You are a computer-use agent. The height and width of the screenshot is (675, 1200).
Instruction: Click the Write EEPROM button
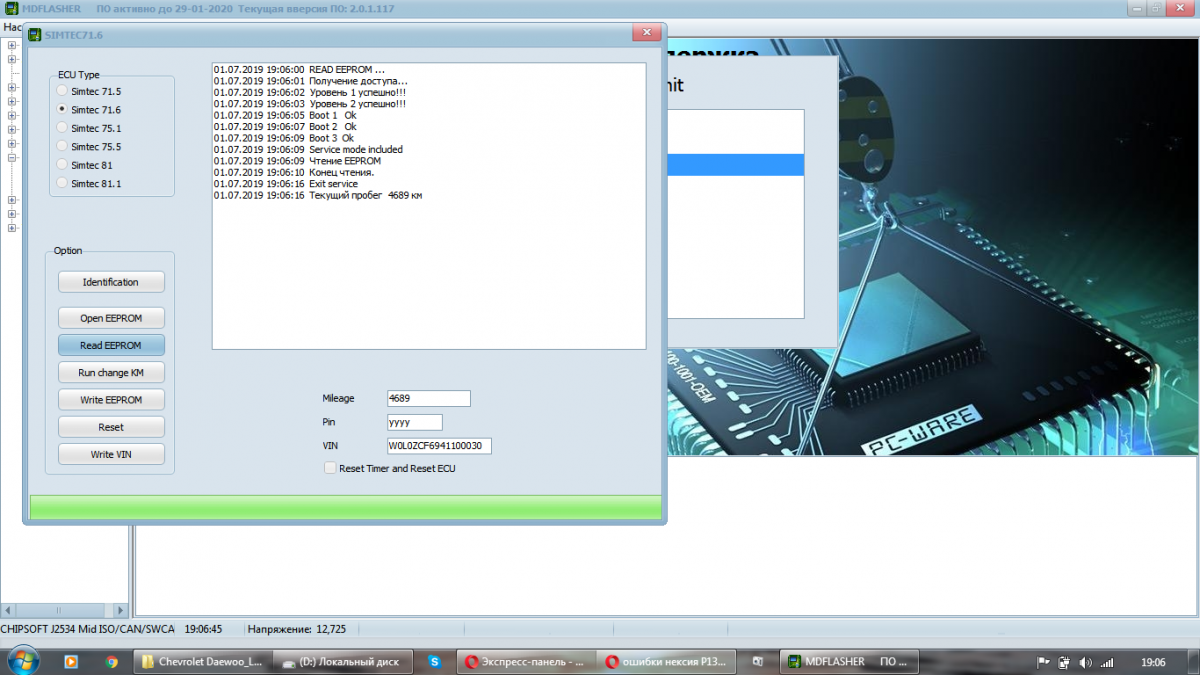coord(111,400)
